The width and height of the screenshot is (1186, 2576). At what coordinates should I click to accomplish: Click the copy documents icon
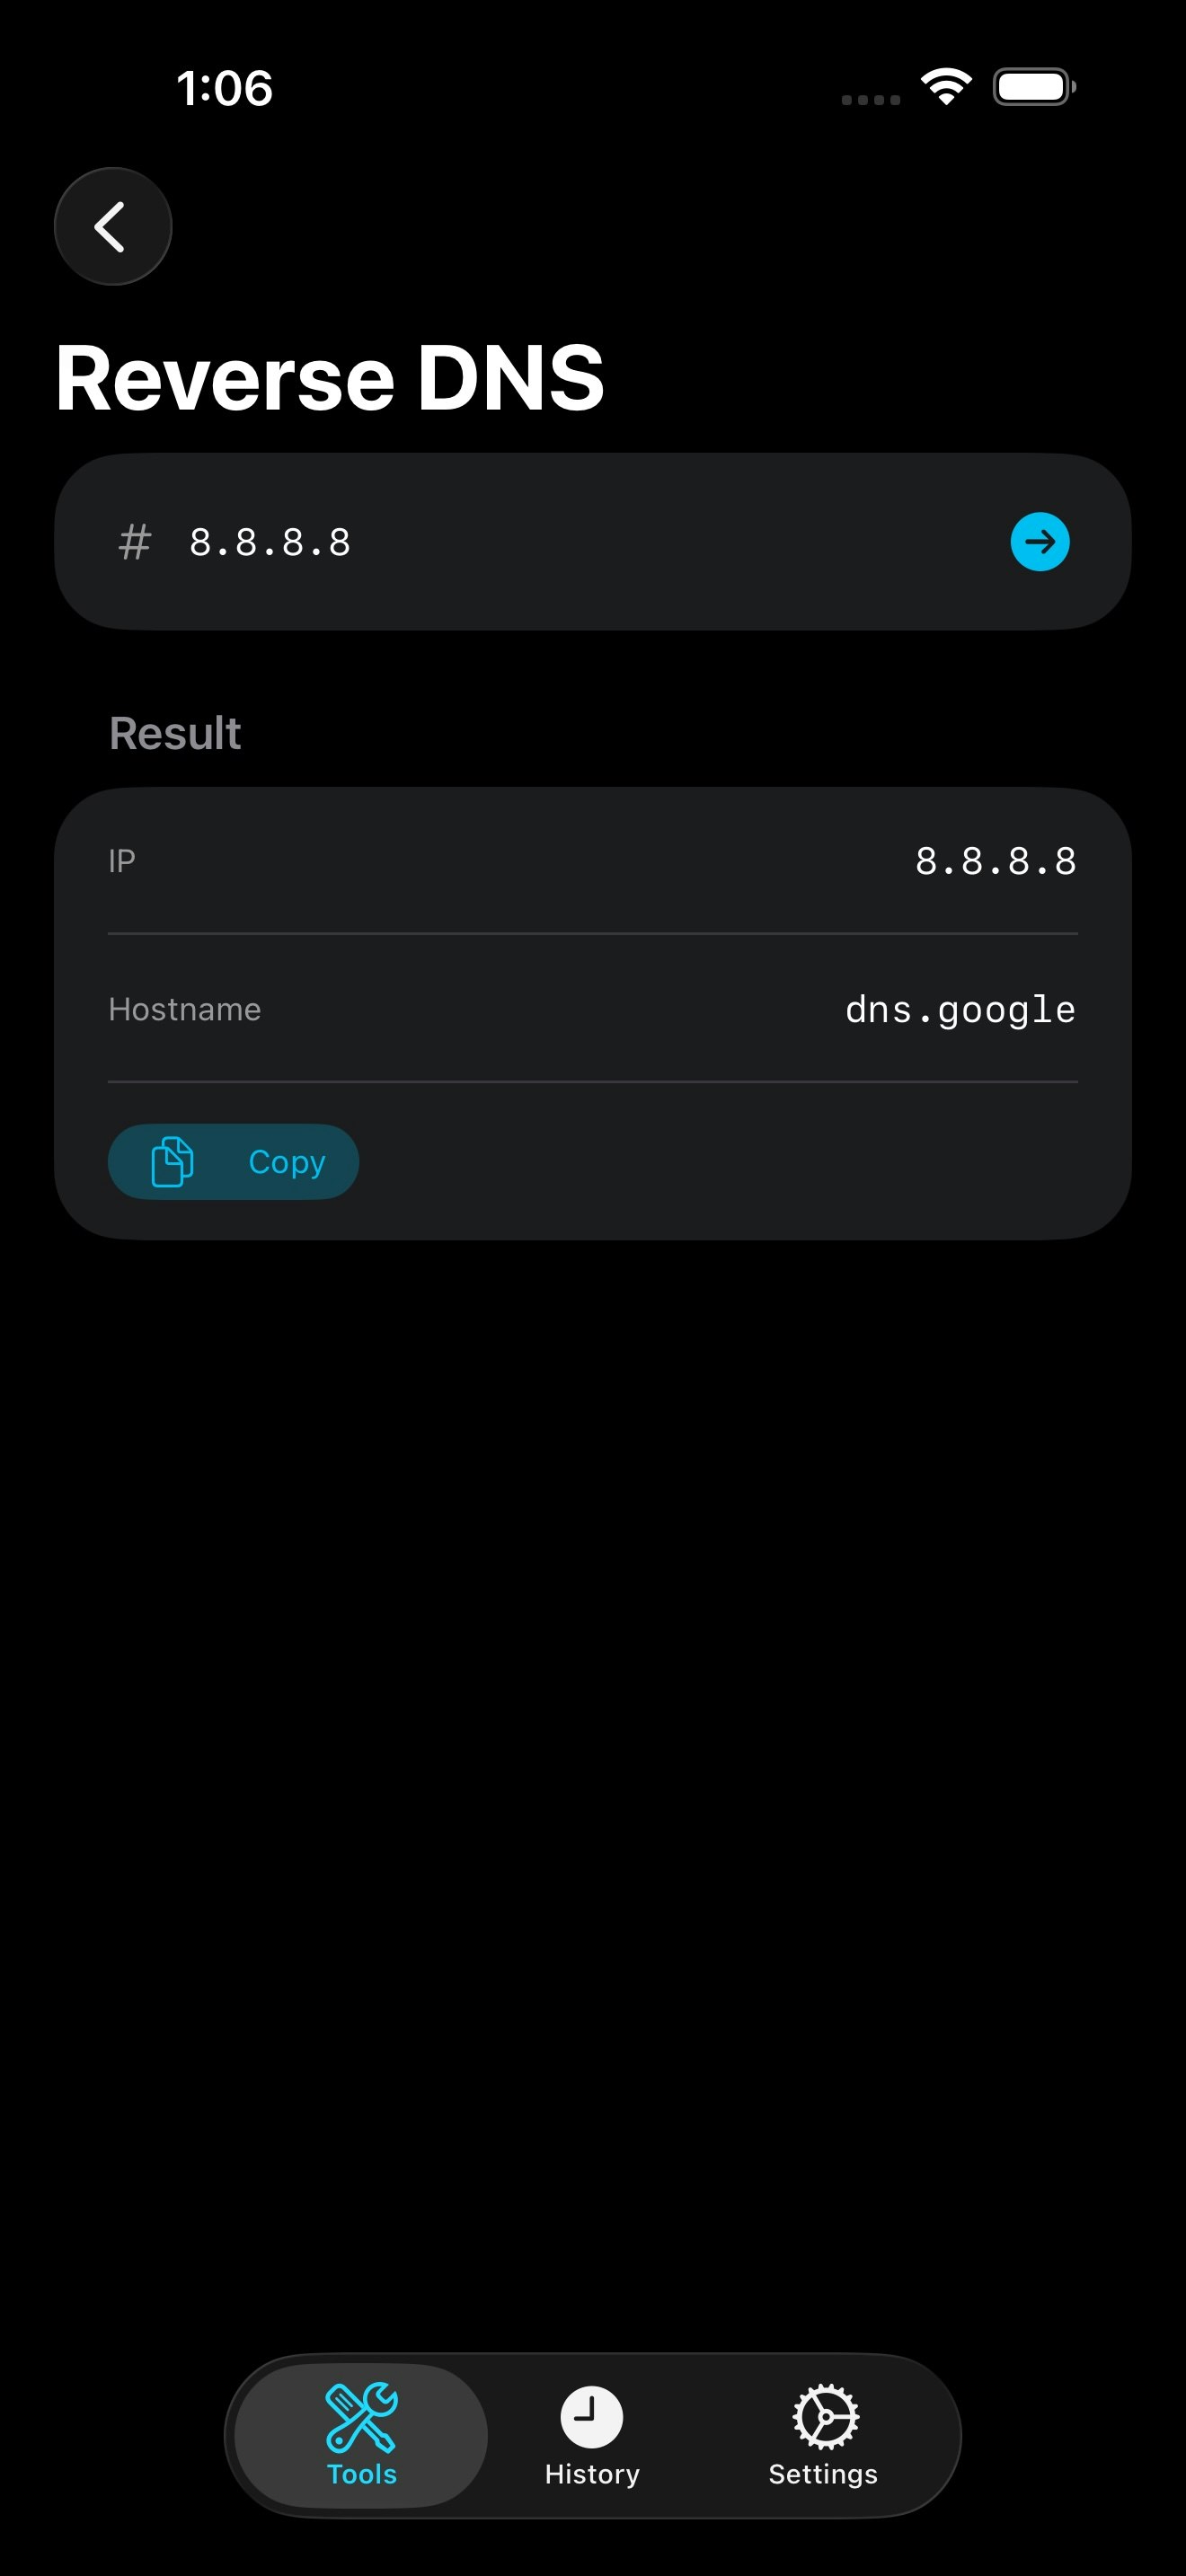pyautogui.click(x=172, y=1162)
